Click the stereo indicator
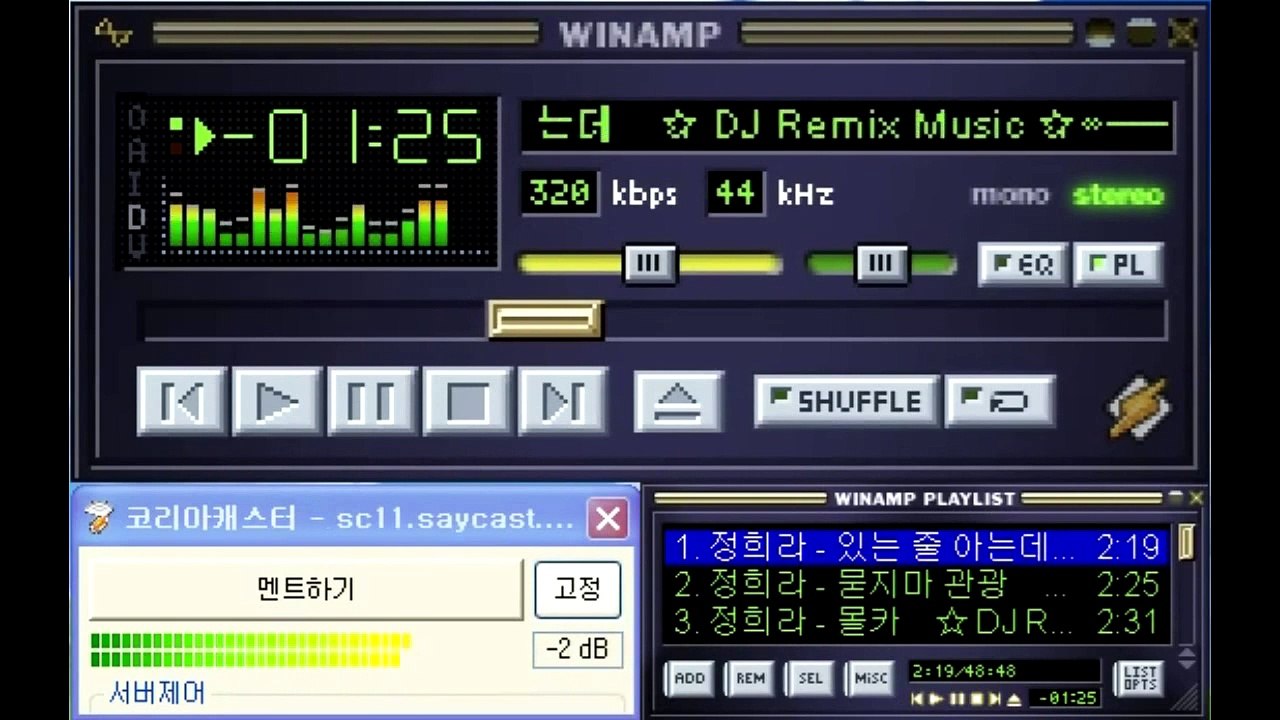 pos(1118,194)
